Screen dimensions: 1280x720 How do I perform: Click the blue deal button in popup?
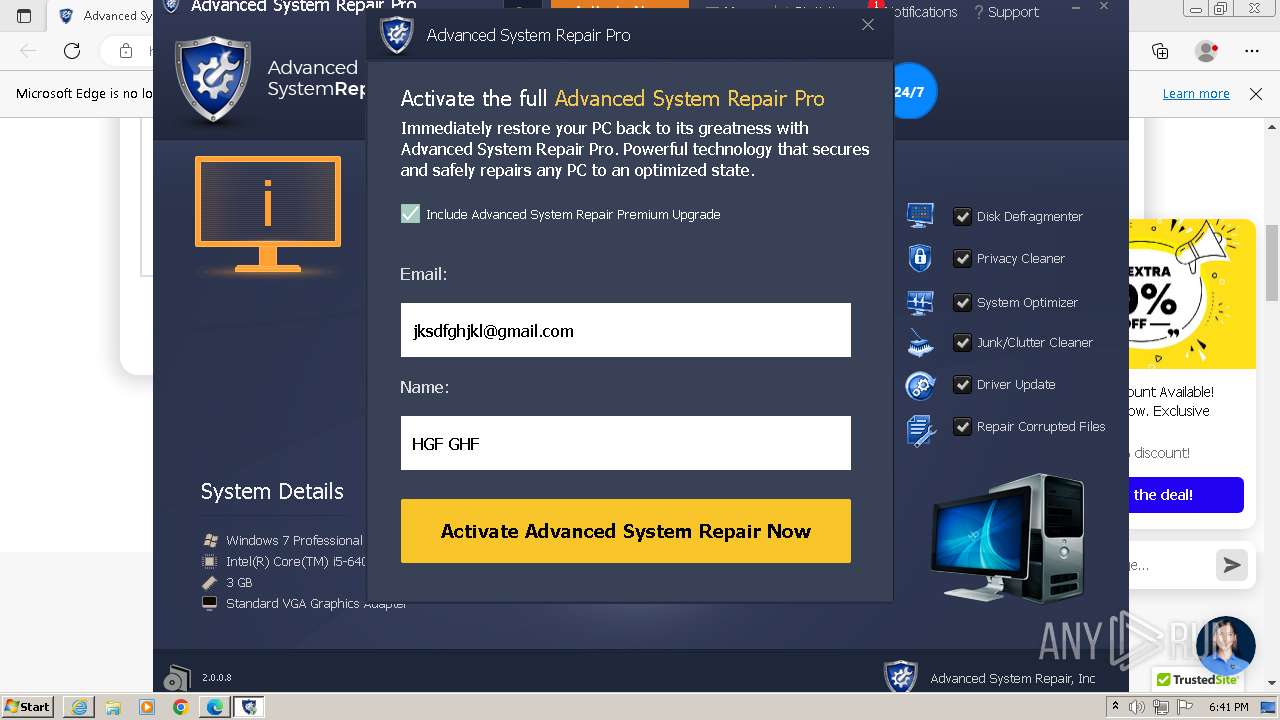click(x=1186, y=495)
